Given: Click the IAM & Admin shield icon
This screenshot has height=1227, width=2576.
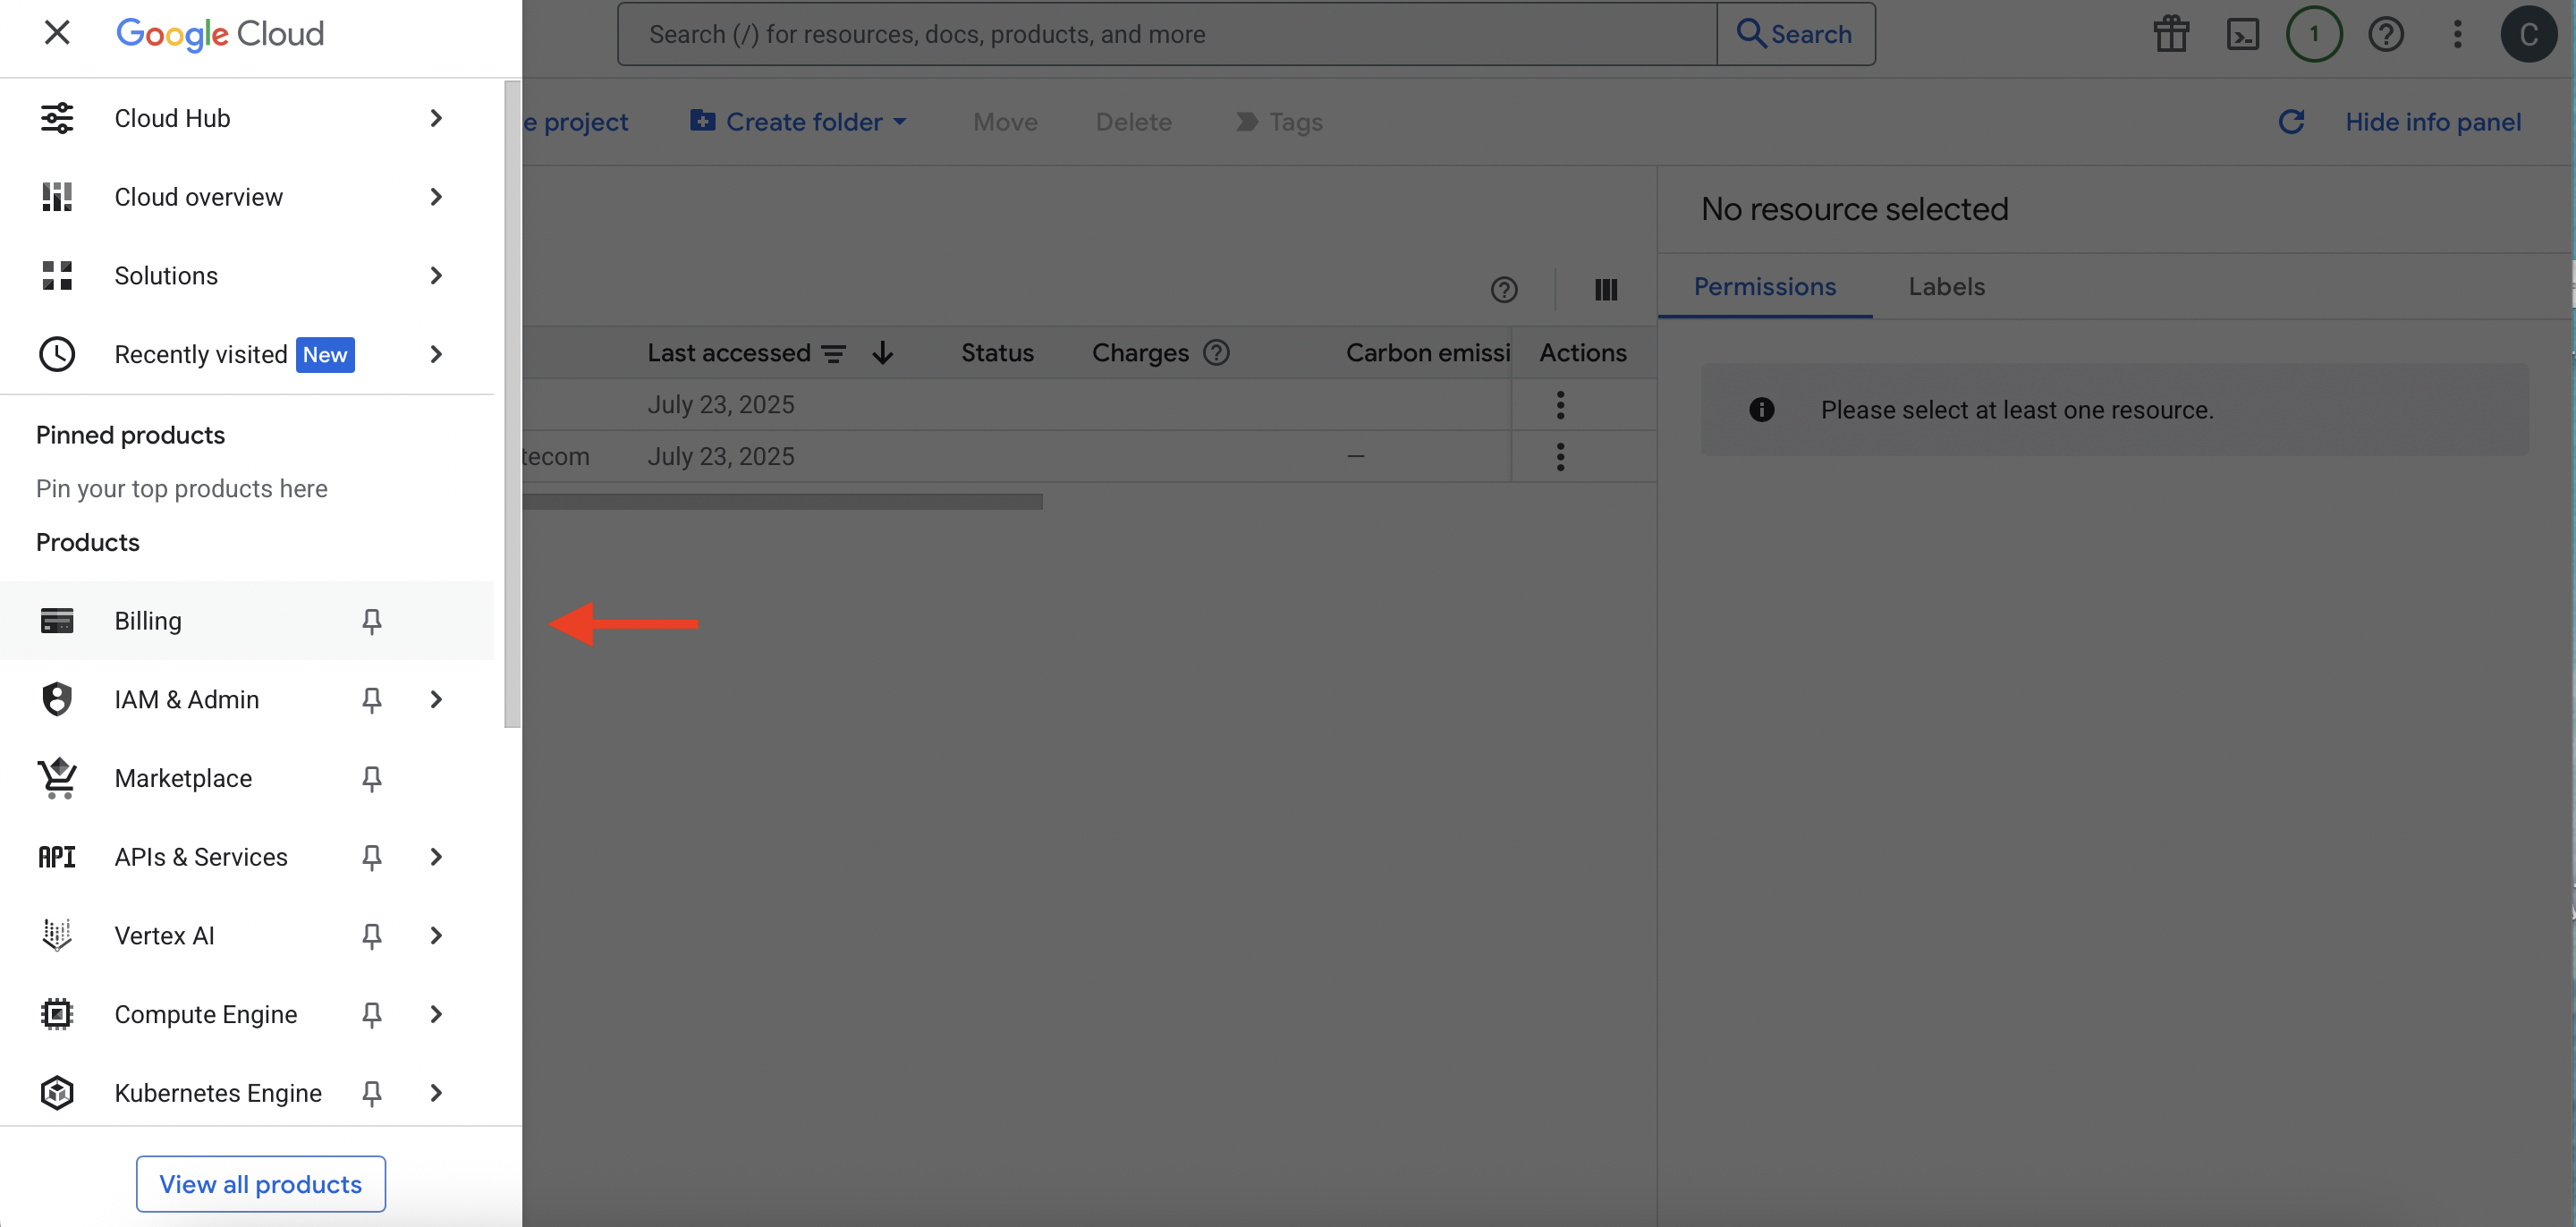Looking at the screenshot, I should [x=57, y=699].
